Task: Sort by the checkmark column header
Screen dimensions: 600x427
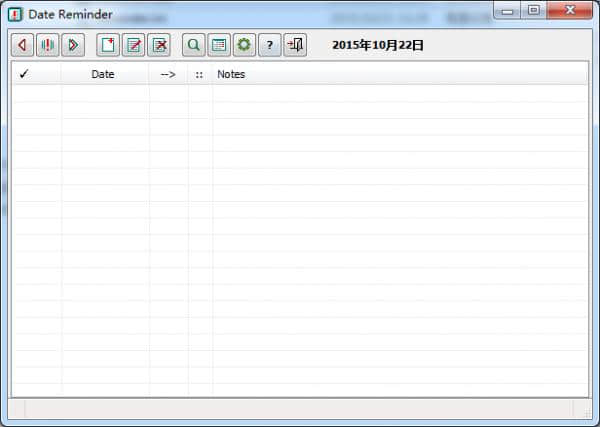Action: (x=24, y=74)
